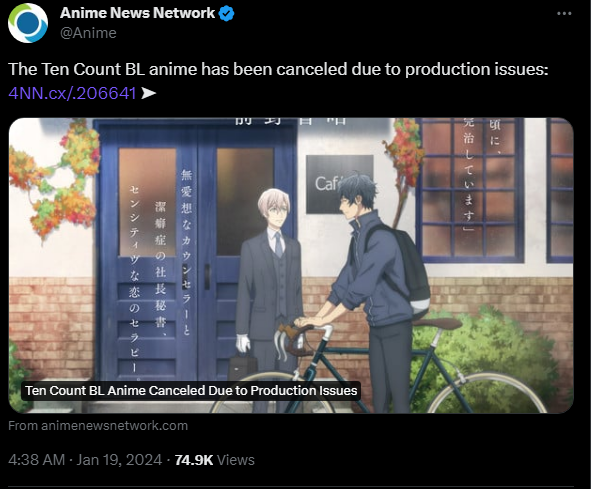This screenshot has height=489, width=591.
Task: Click the word Views beside the count
Action: pos(236,460)
